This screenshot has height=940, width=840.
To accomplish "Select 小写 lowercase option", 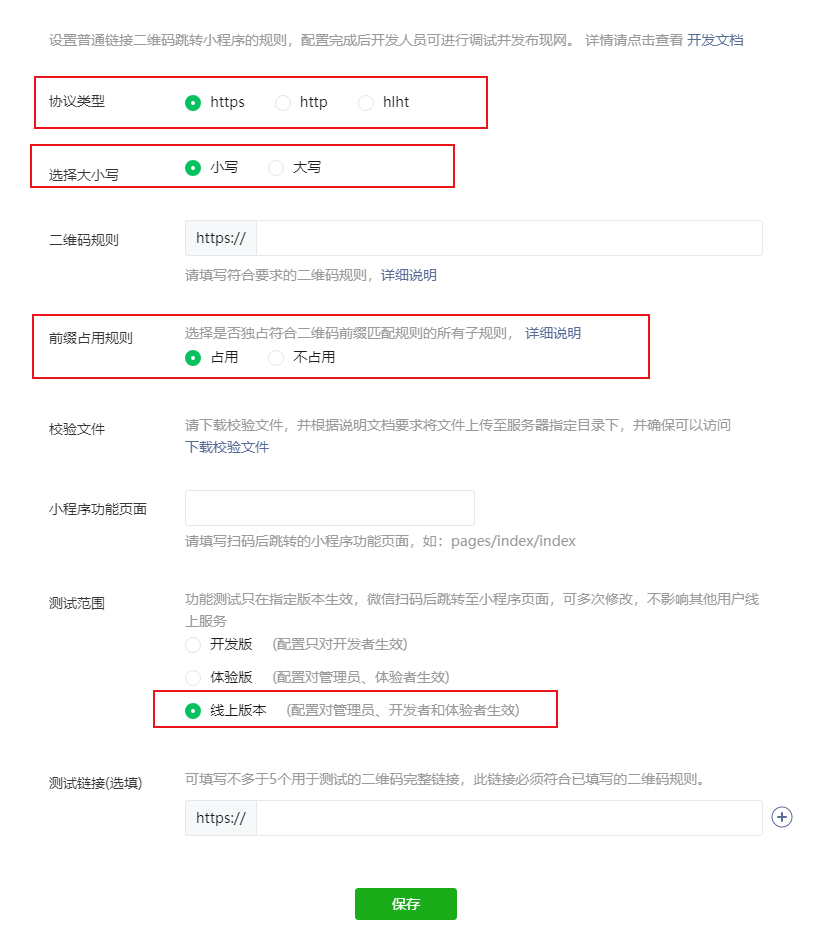I will pos(193,168).
